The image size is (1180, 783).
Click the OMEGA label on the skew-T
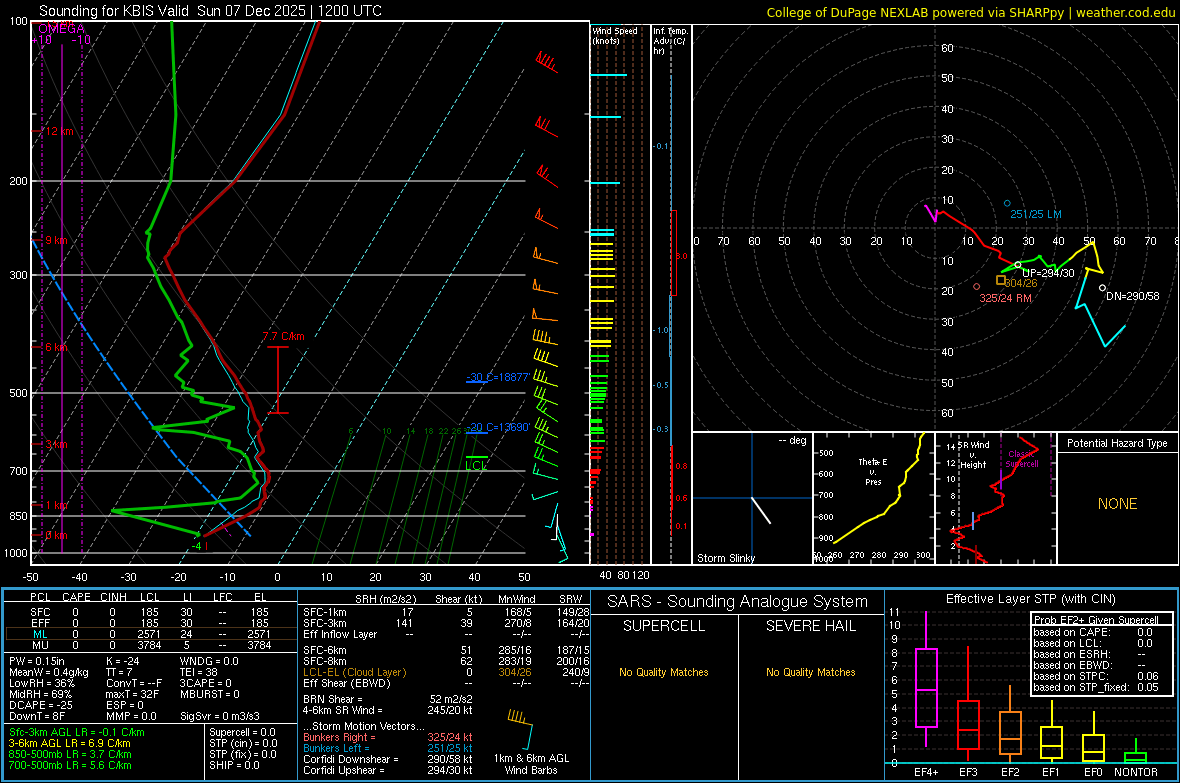61,29
